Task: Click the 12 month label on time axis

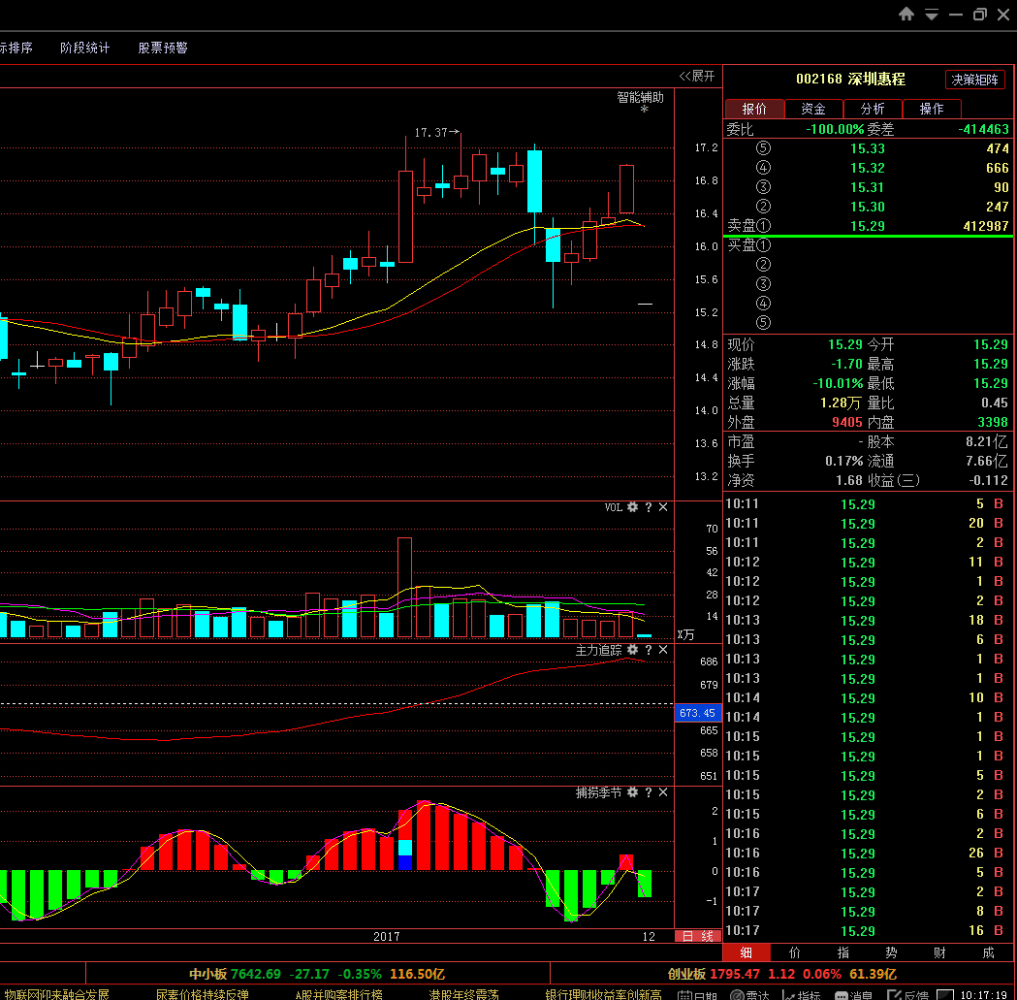Action: pos(649,936)
